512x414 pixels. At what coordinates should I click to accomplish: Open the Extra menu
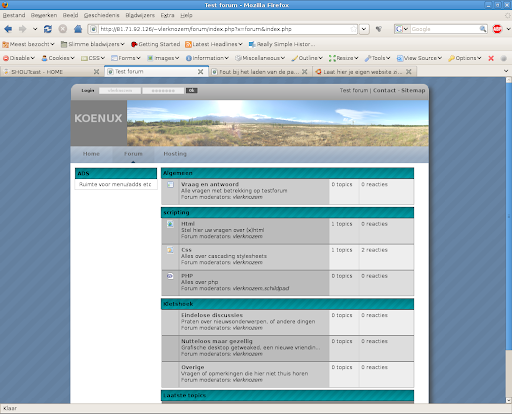tap(167, 15)
